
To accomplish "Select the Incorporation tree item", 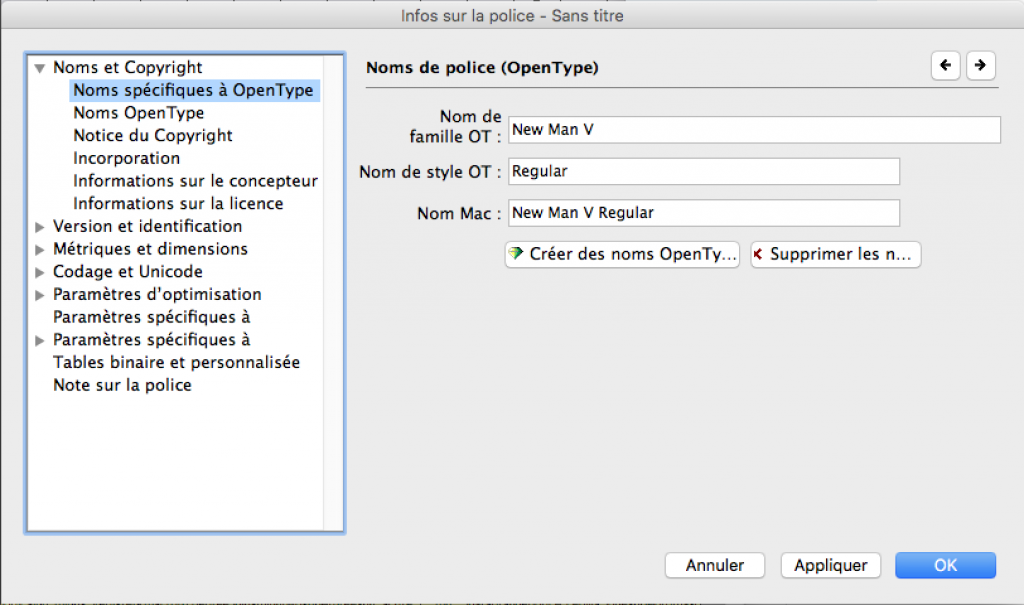I will (x=126, y=158).
